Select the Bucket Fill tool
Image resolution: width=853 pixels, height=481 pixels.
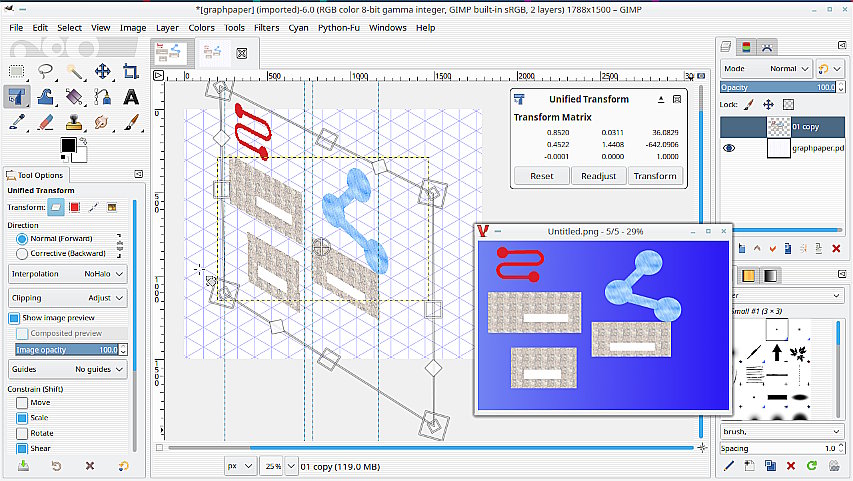[74, 97]
